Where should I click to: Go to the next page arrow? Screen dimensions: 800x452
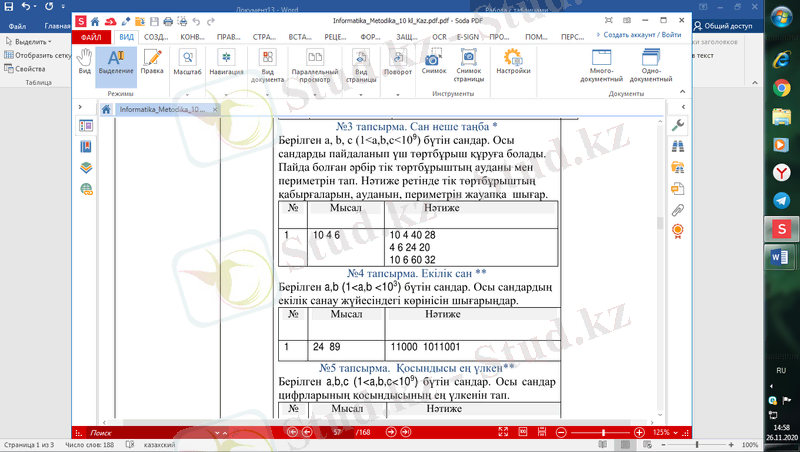(x=390, y=432)
